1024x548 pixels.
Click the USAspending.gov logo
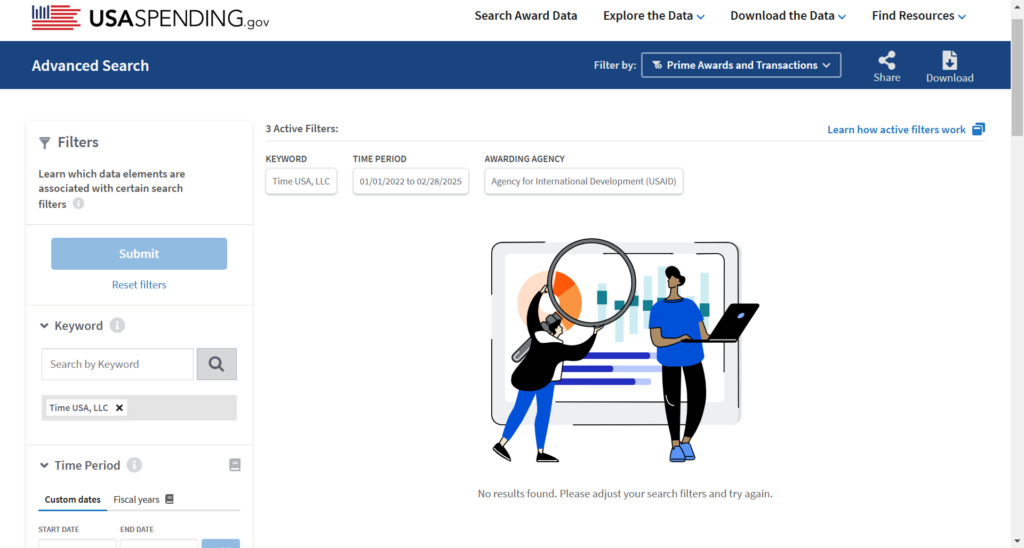click(x=150, y=18)
